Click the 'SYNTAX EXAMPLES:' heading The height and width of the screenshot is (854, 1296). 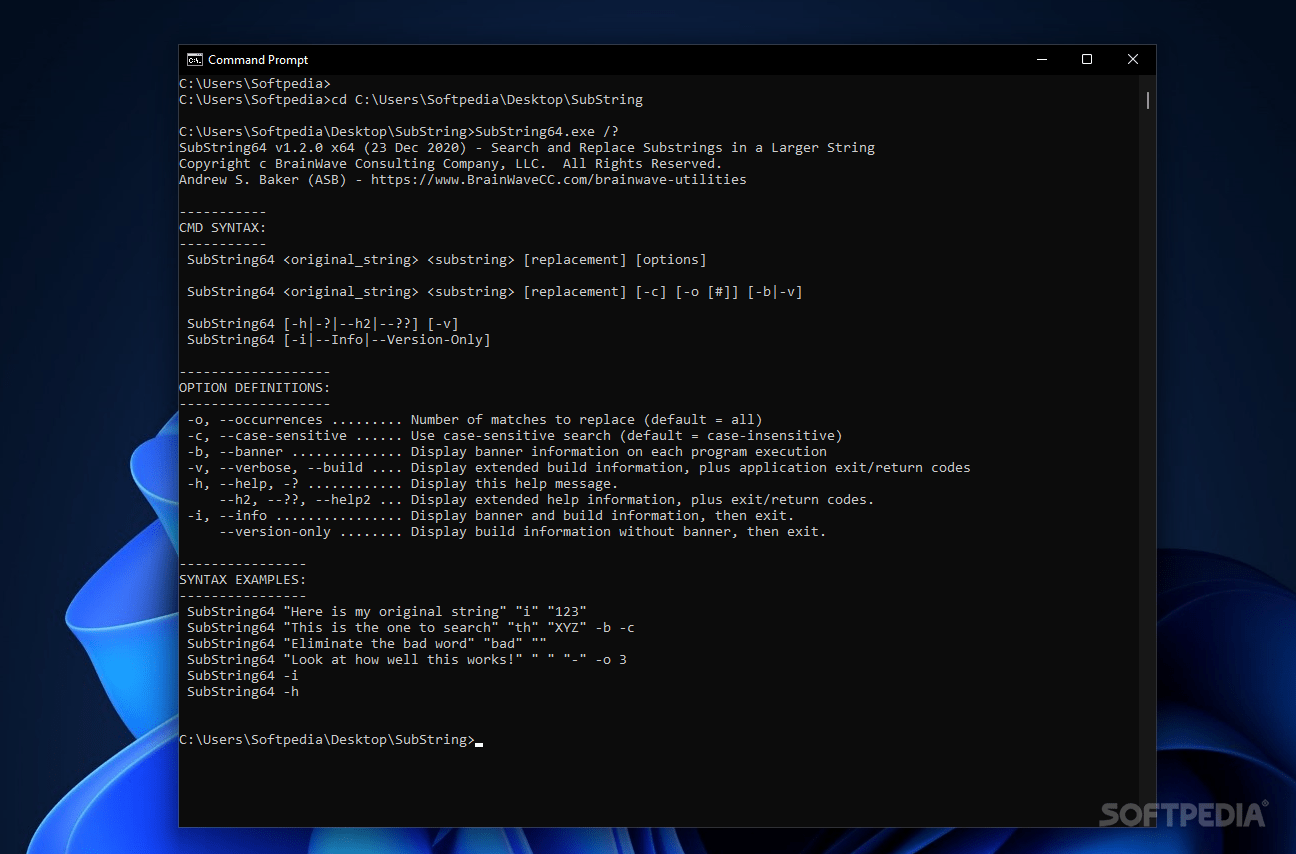243,580
